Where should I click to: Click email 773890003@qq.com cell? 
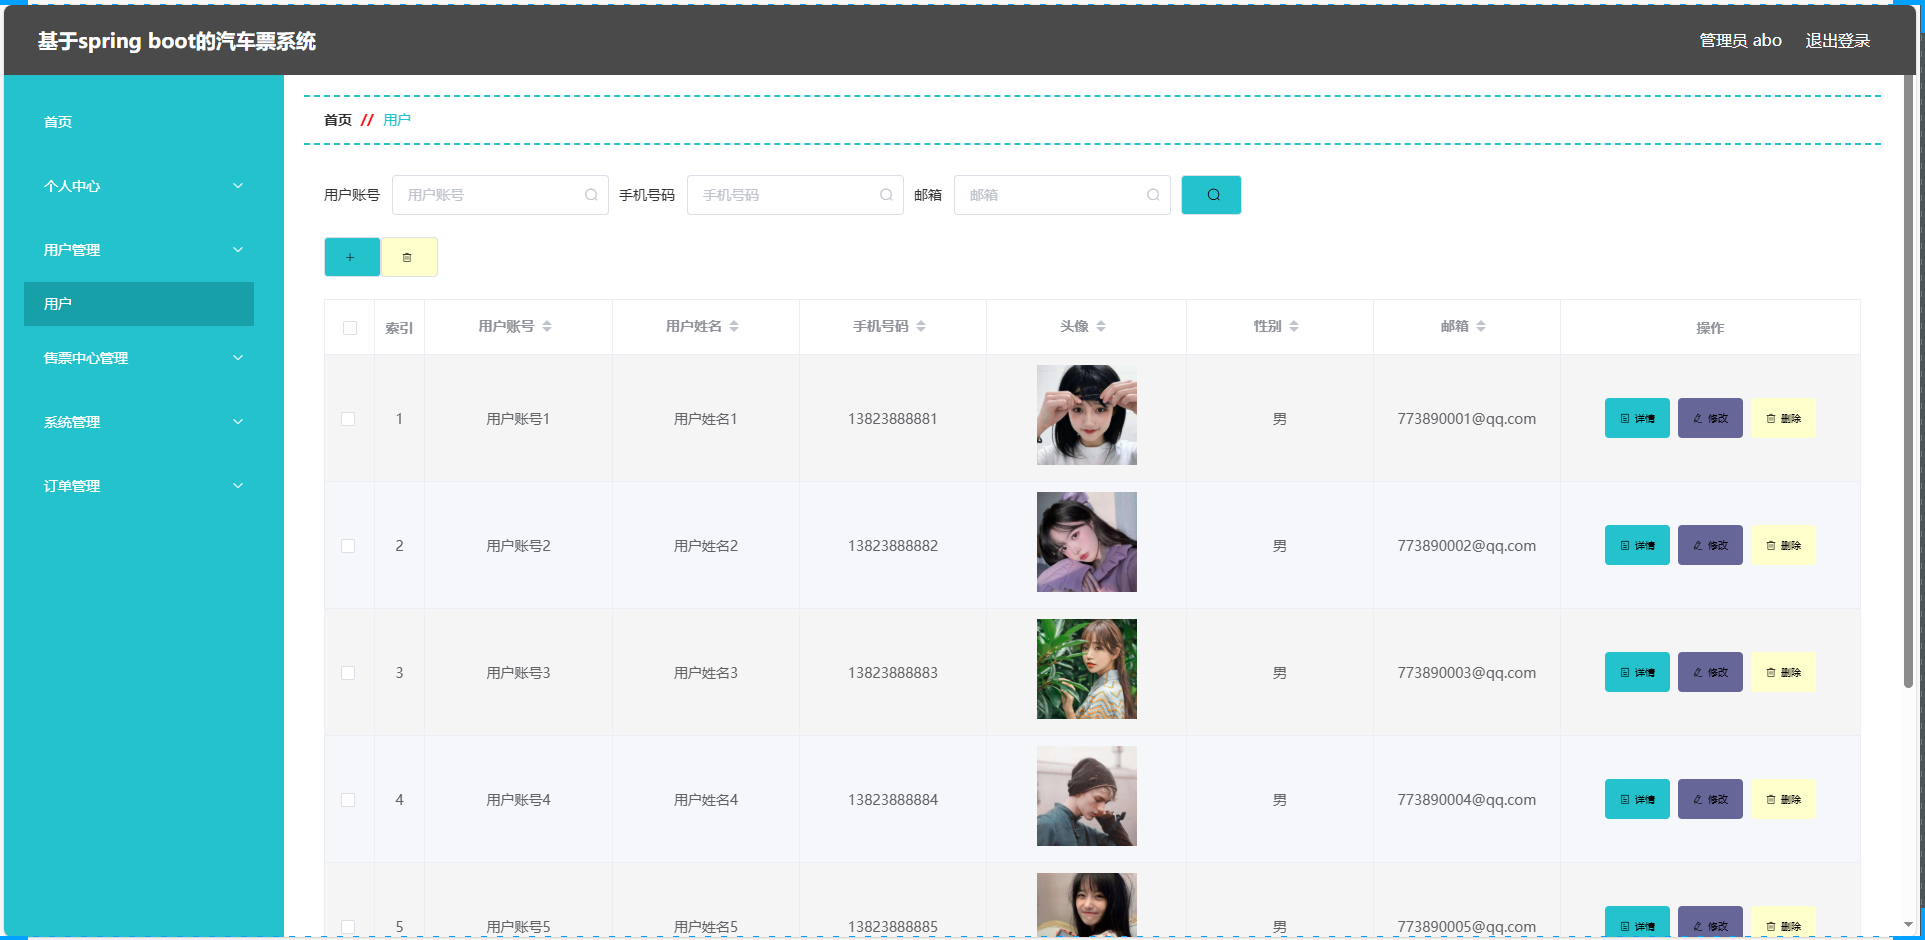(x=1467, y=673)
